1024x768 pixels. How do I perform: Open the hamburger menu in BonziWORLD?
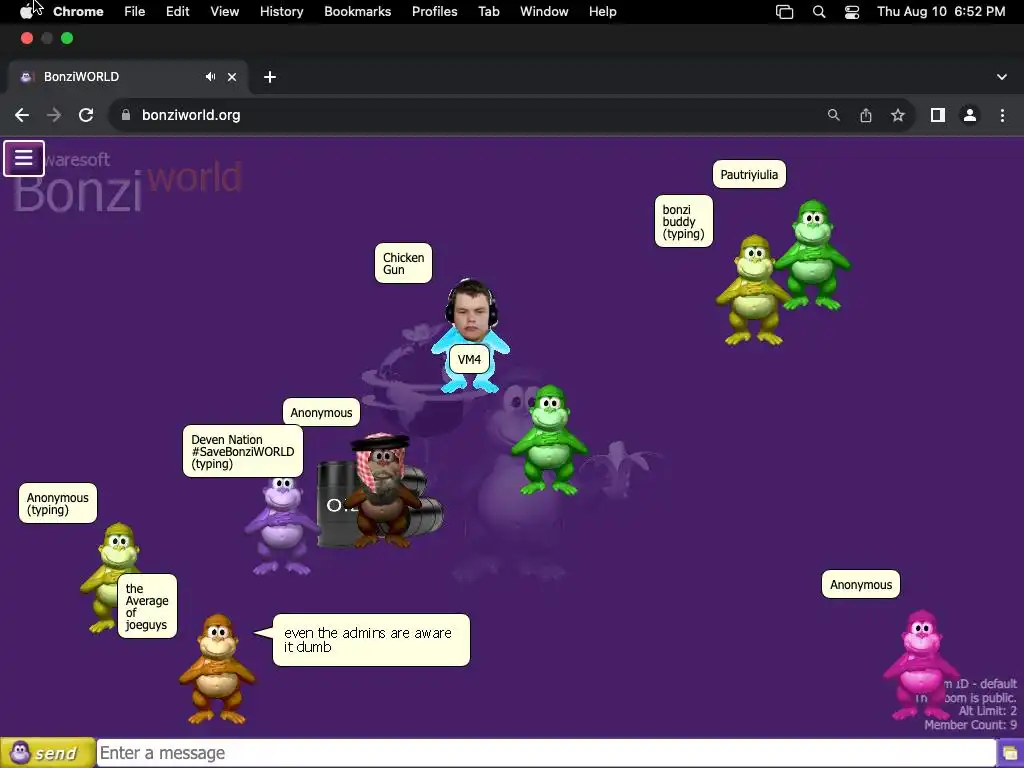pyautogui.click(x=24, y=158)
